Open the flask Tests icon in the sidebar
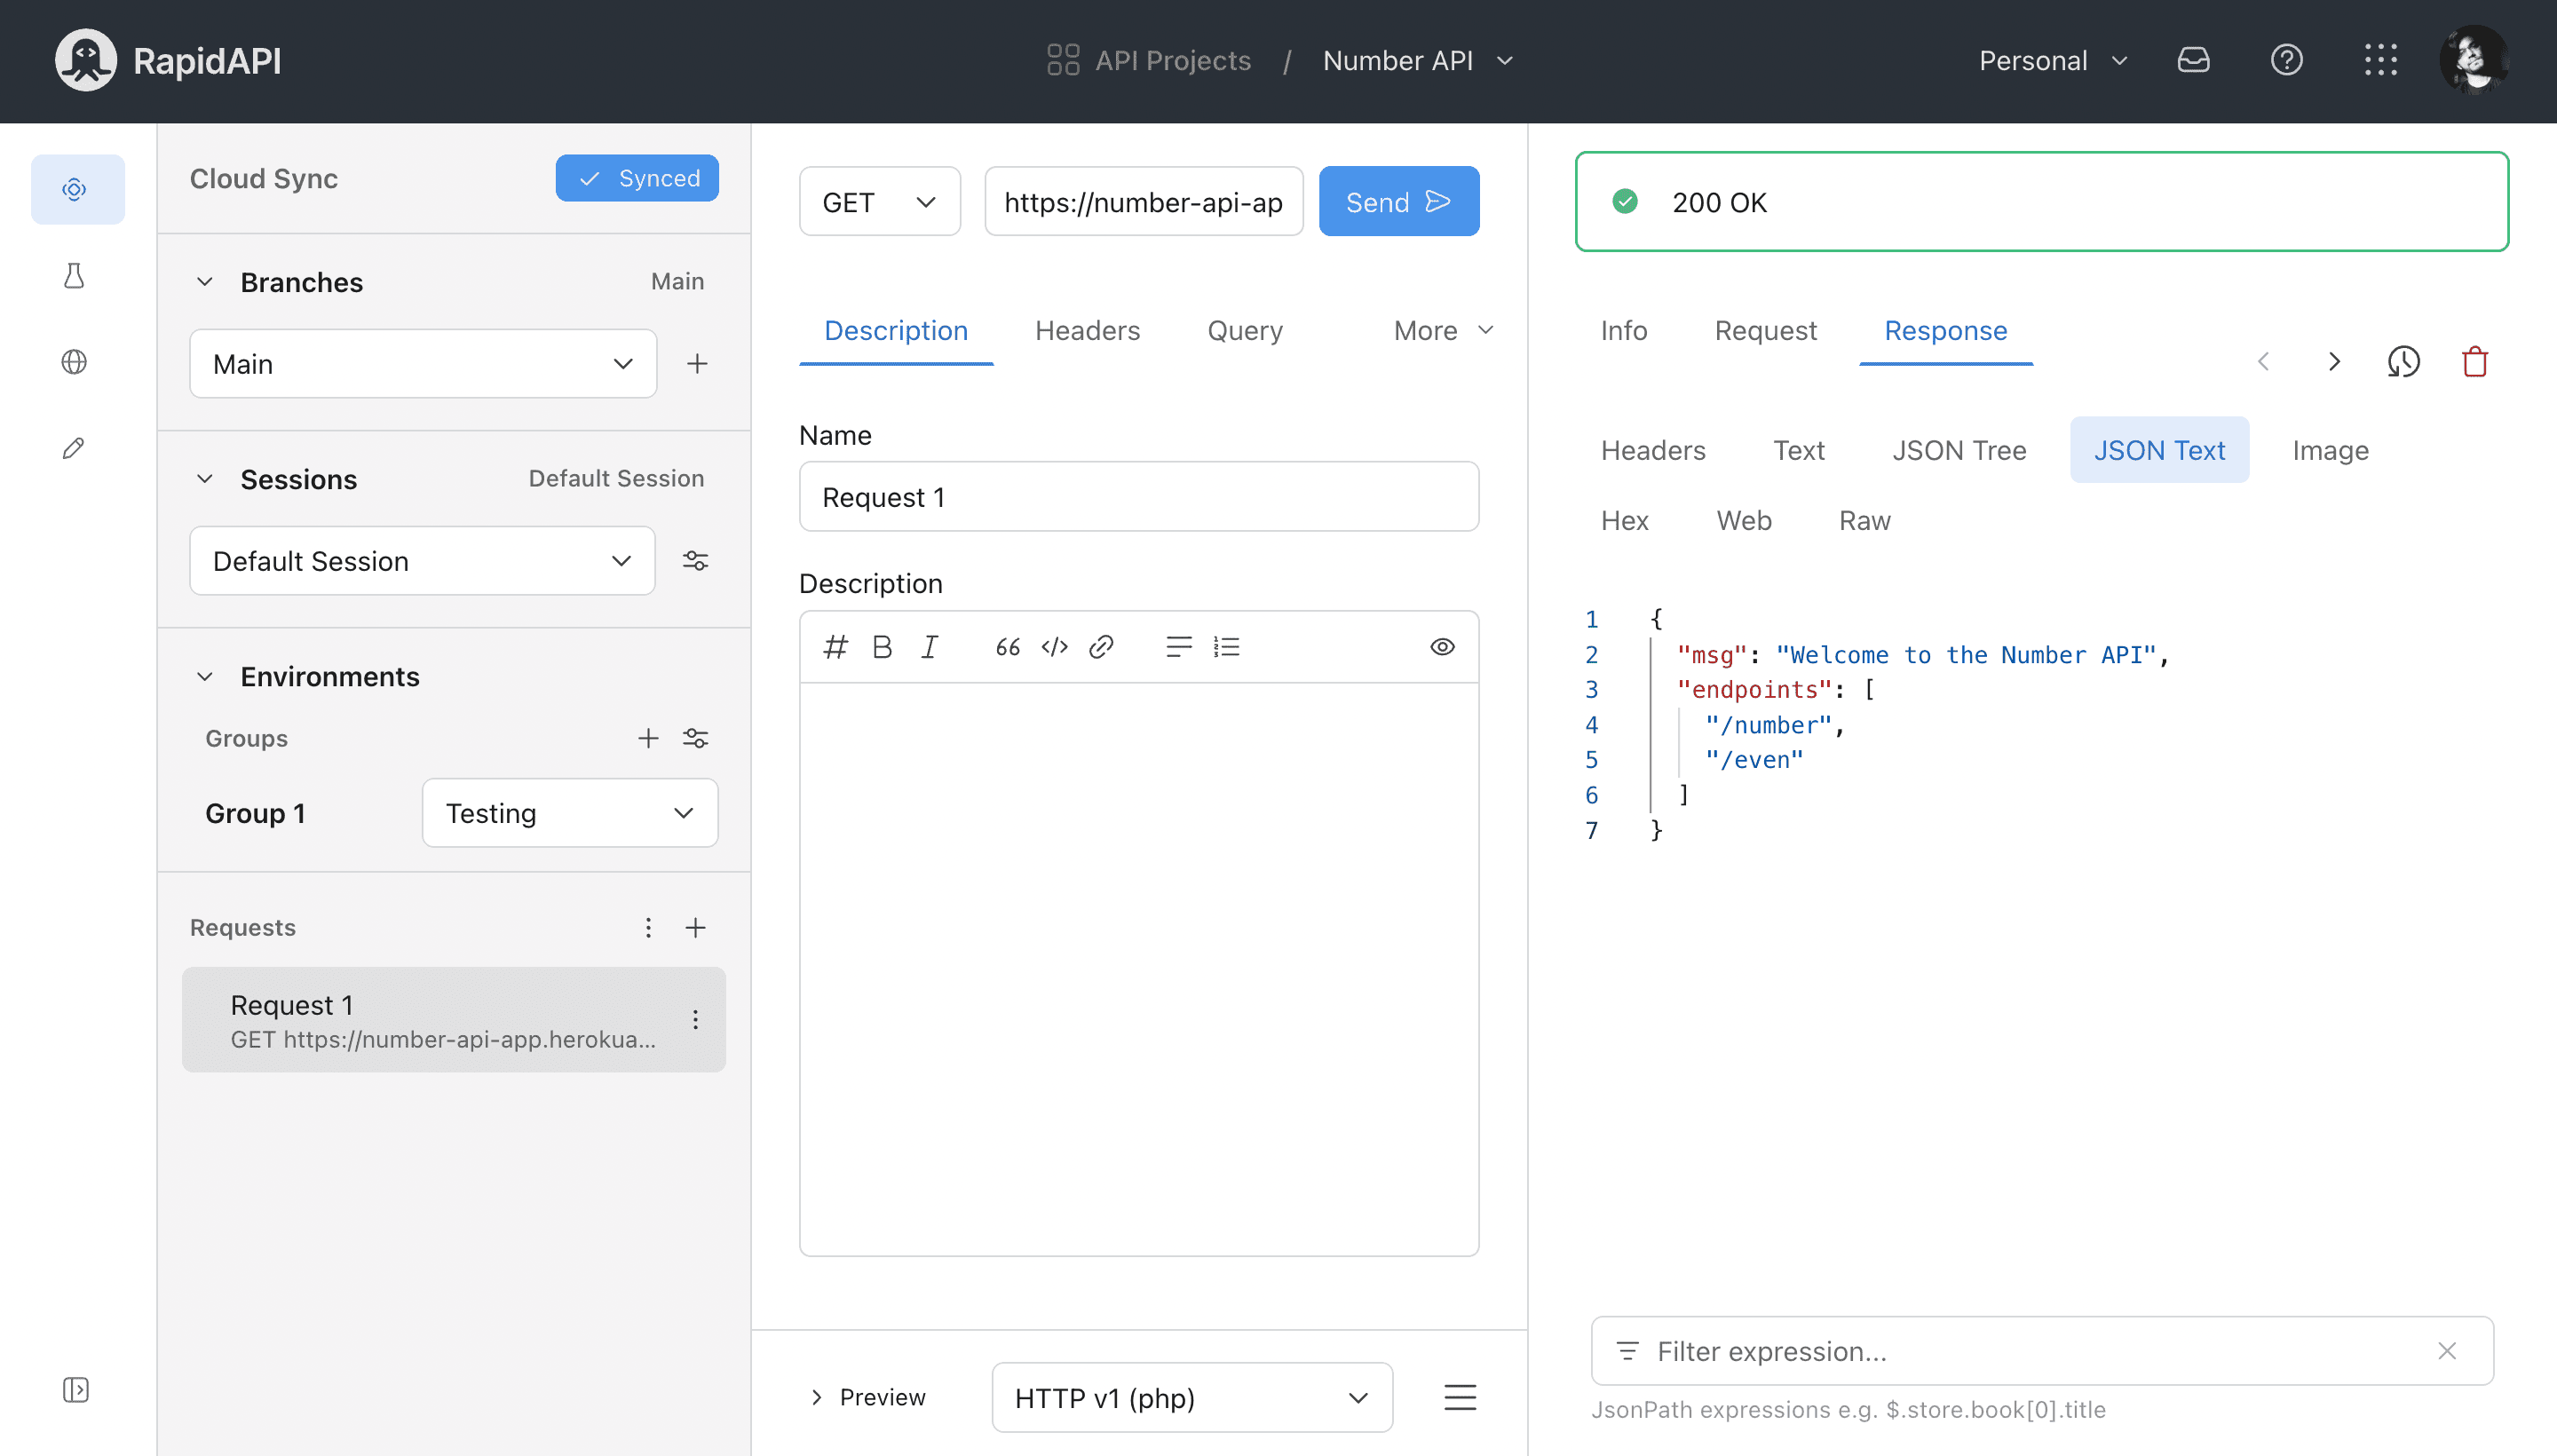This screenshot has width=2557, height=1456. coord(75,276)
